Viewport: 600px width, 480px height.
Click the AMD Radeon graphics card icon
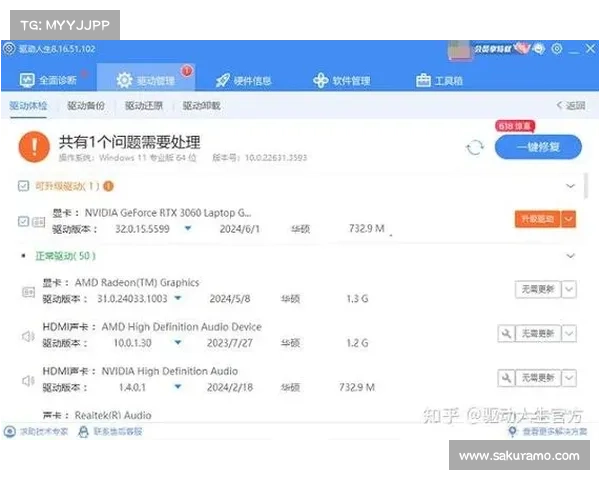pos(28,292)
